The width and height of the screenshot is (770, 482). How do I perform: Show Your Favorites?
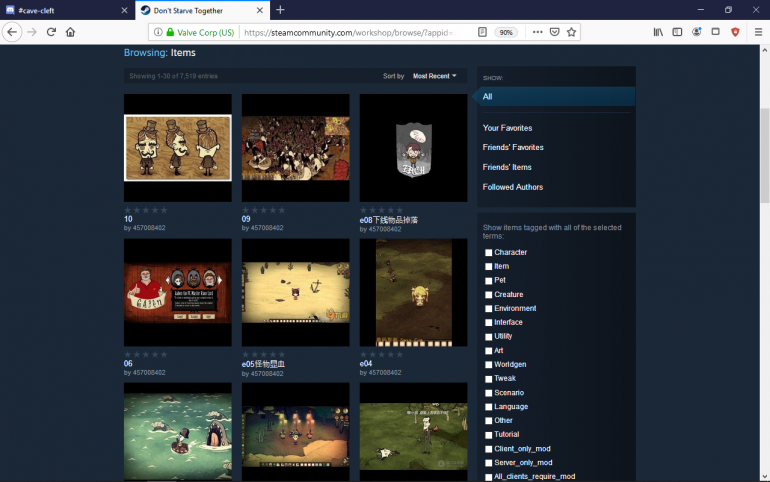tap(507, 128)
